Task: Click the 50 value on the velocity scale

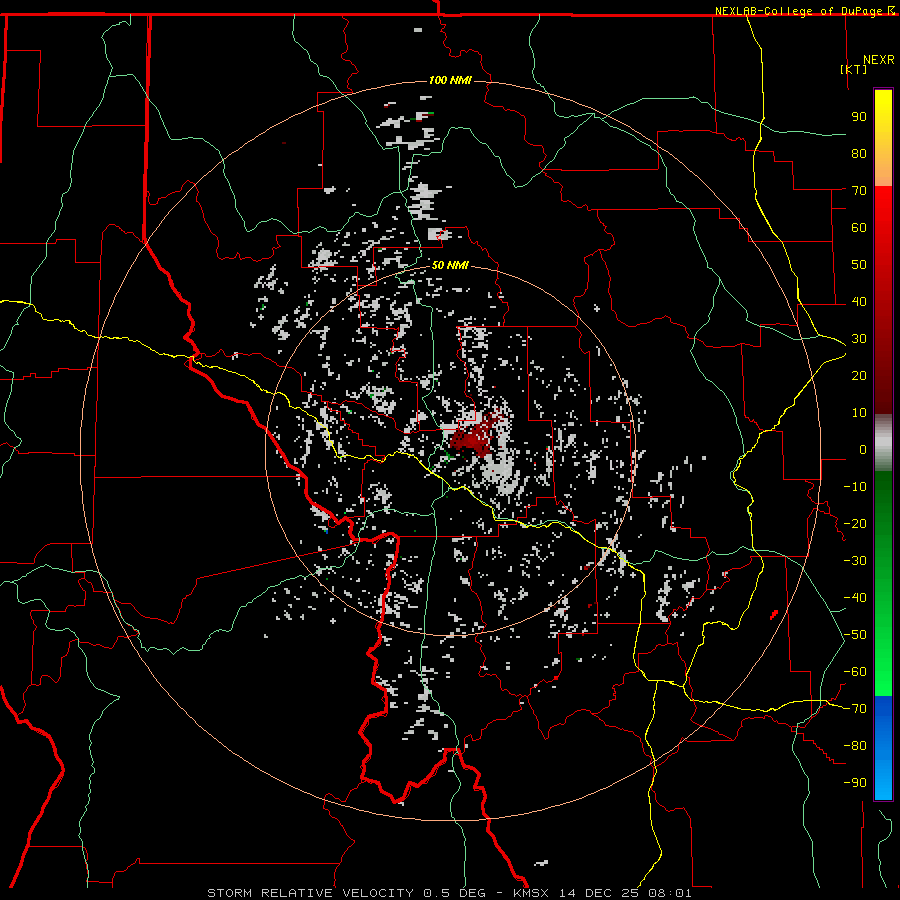Action: 859,265
